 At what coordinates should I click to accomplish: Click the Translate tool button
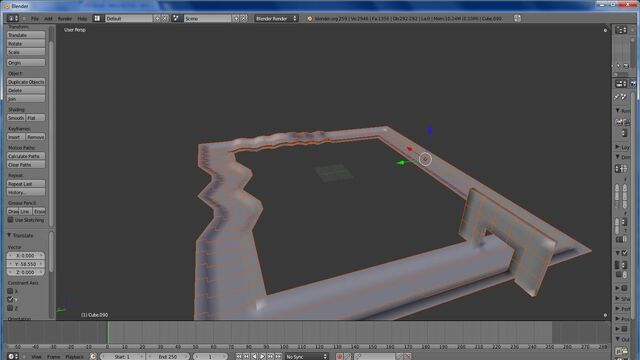tap(26, 35)
